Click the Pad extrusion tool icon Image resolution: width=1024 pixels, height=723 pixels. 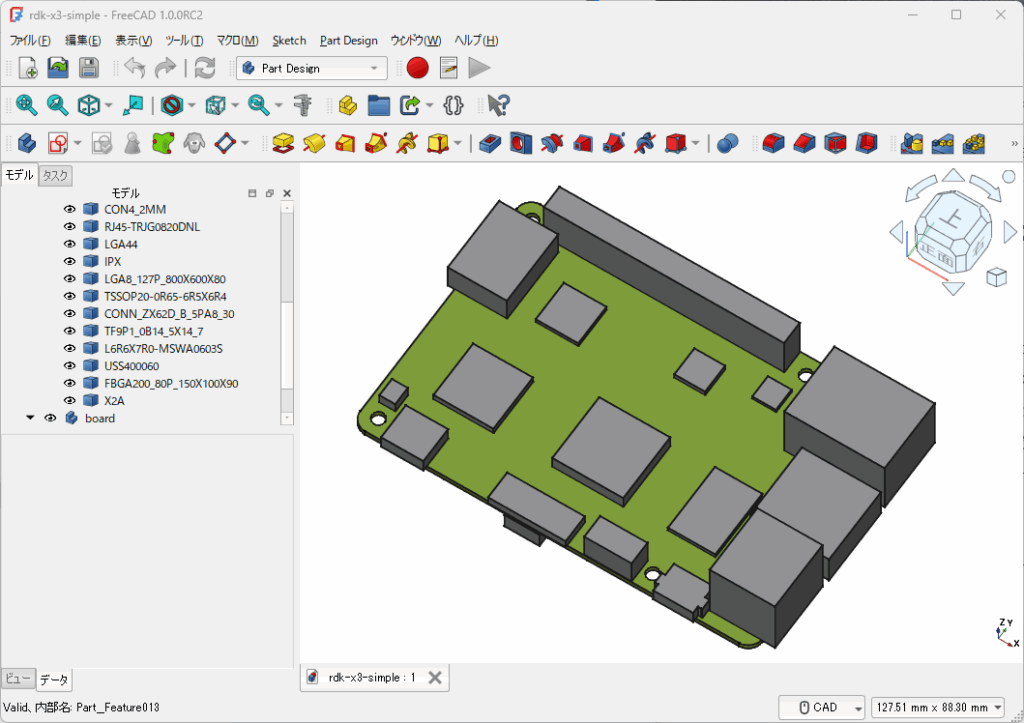(x=283, y=143)
